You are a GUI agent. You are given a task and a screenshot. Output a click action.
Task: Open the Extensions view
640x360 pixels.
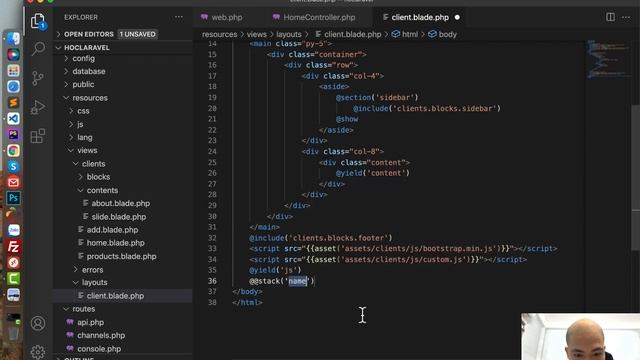(38, 136)
